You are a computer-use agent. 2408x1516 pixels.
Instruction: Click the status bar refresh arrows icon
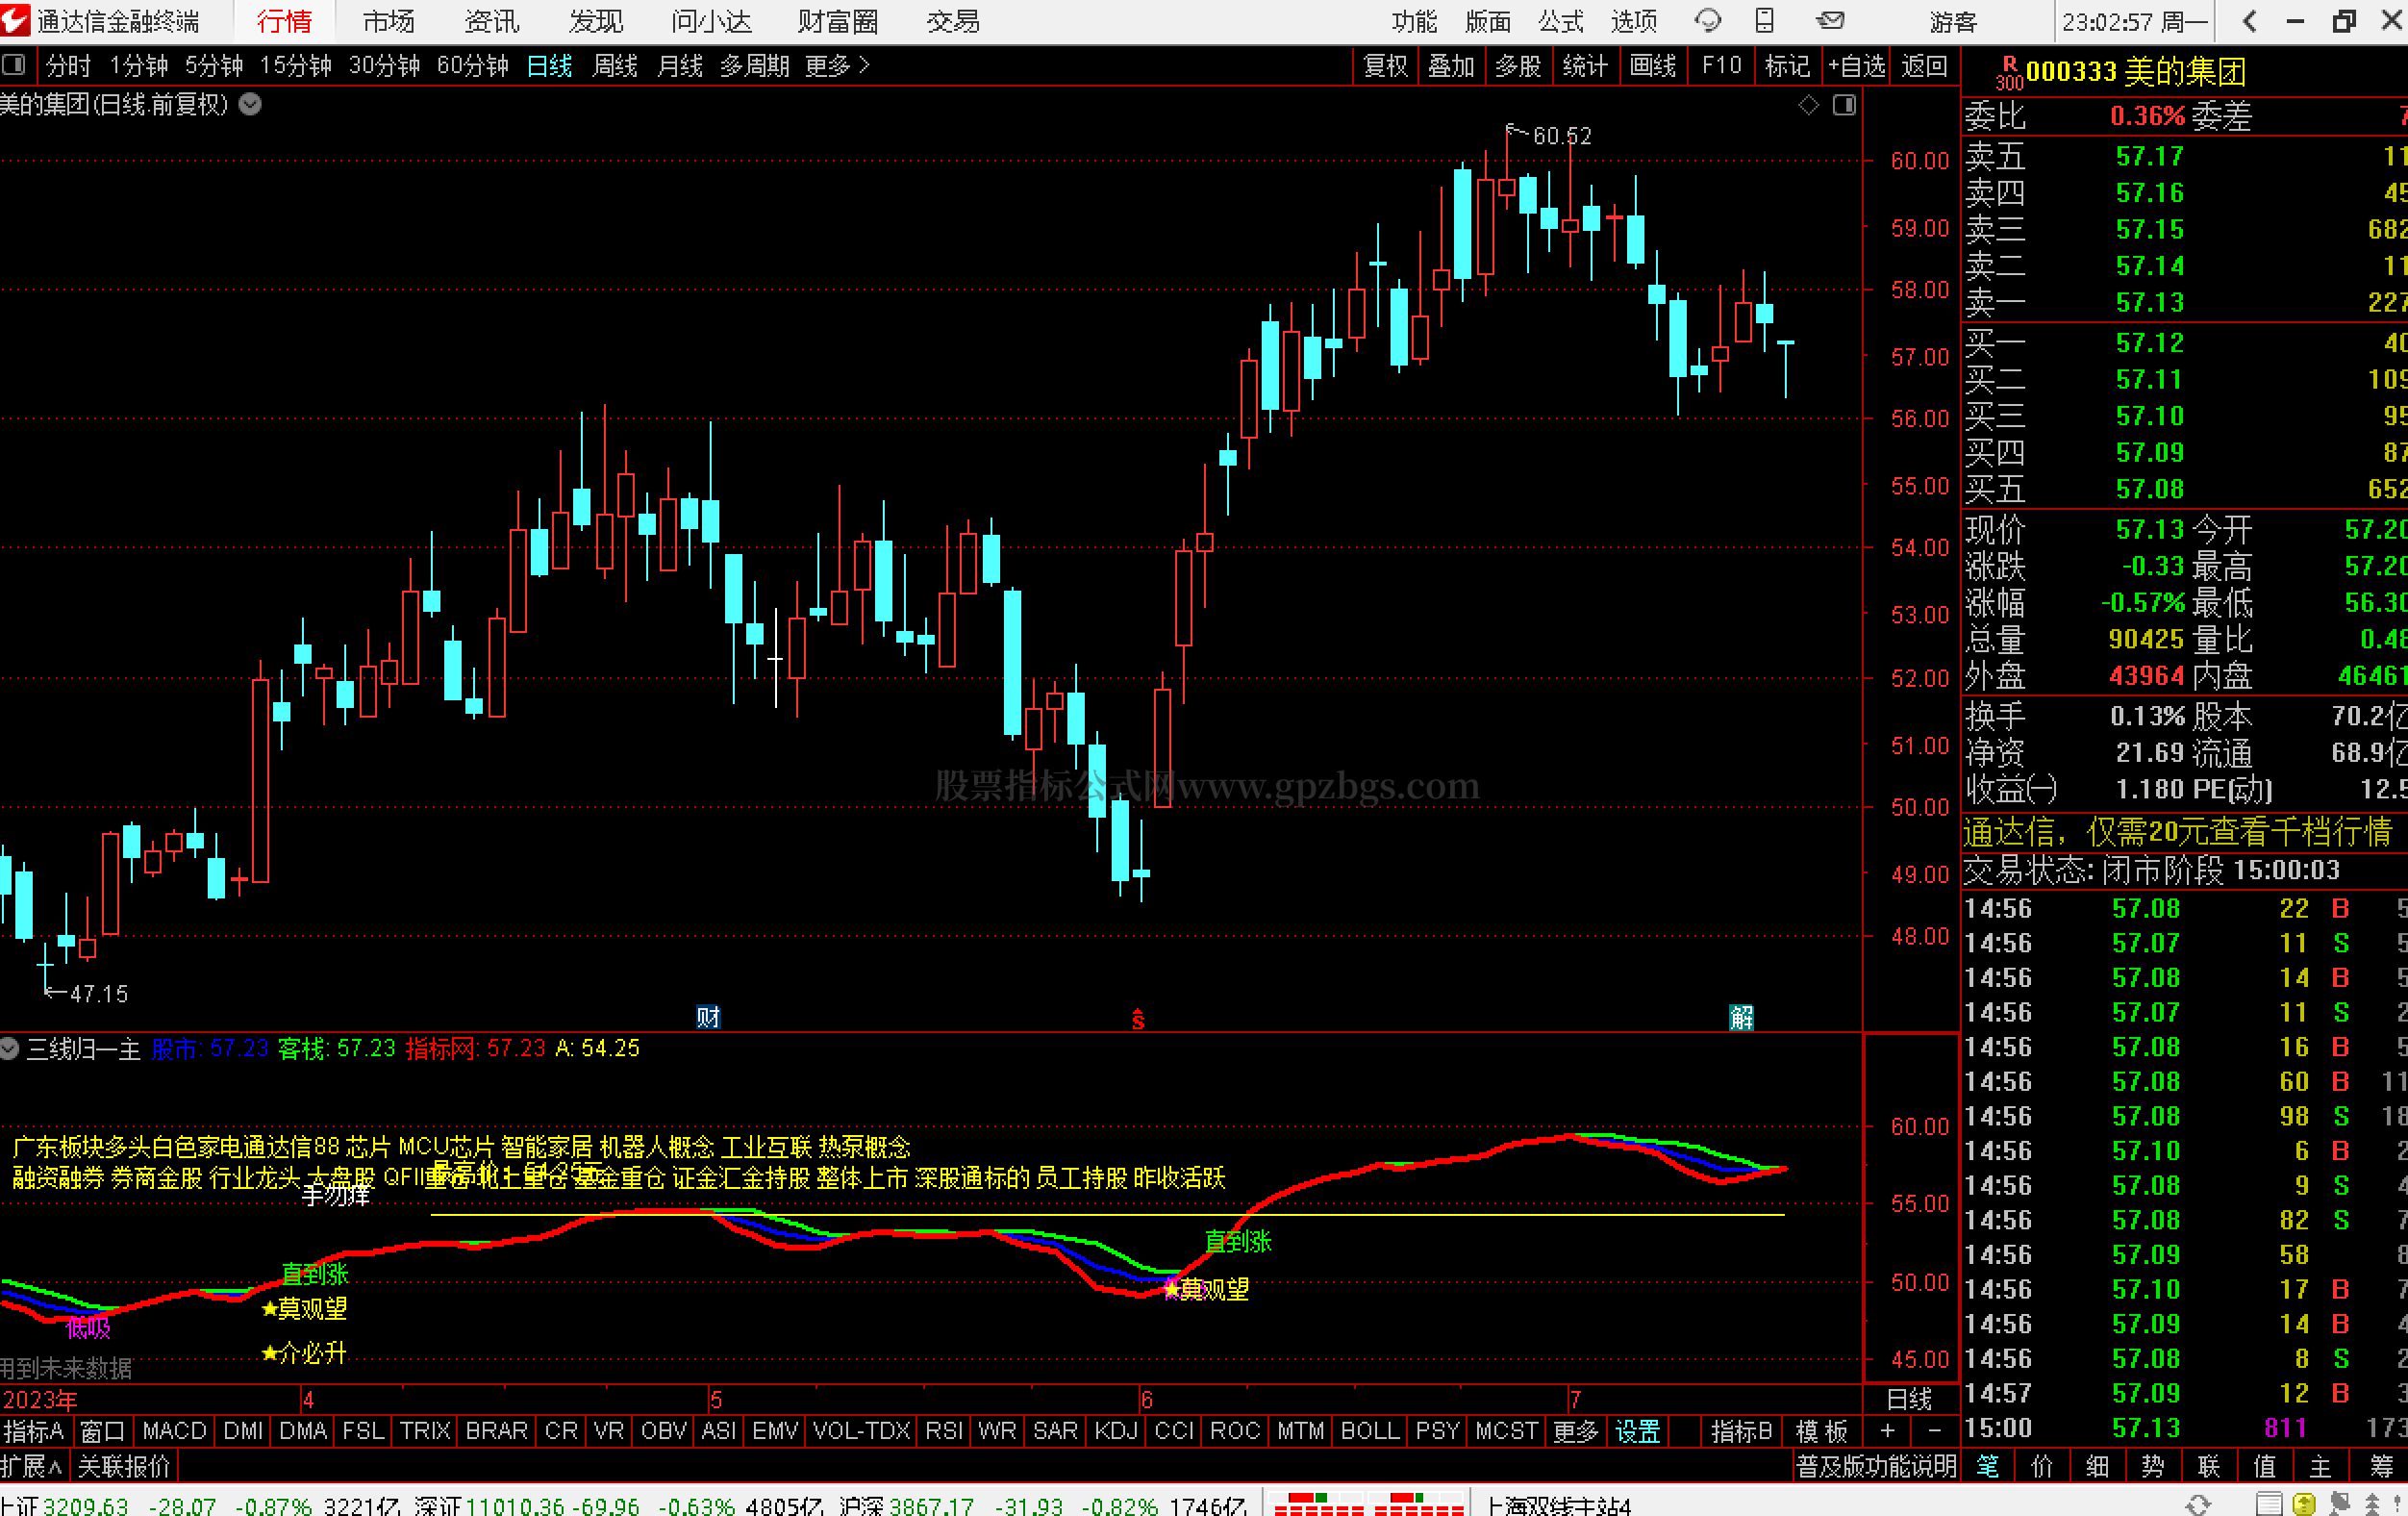[2197, 1504]
